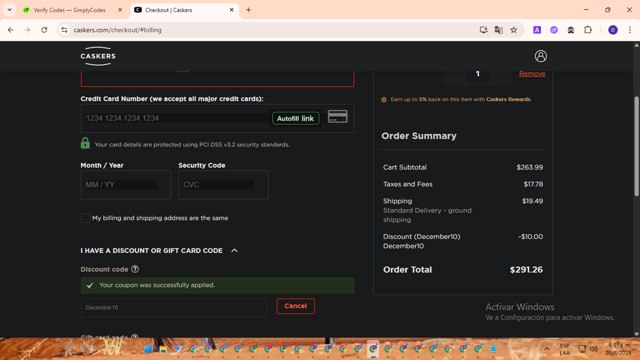Viewport: 640px width, 360px height.
Task: Open the user account icon
Action: click(541, 56)
